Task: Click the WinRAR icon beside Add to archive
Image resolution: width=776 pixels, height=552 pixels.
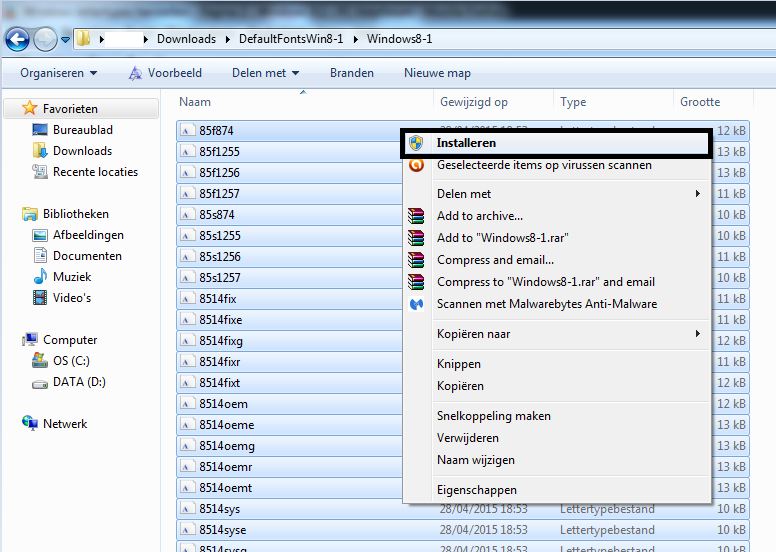Action: coord(417,216)
